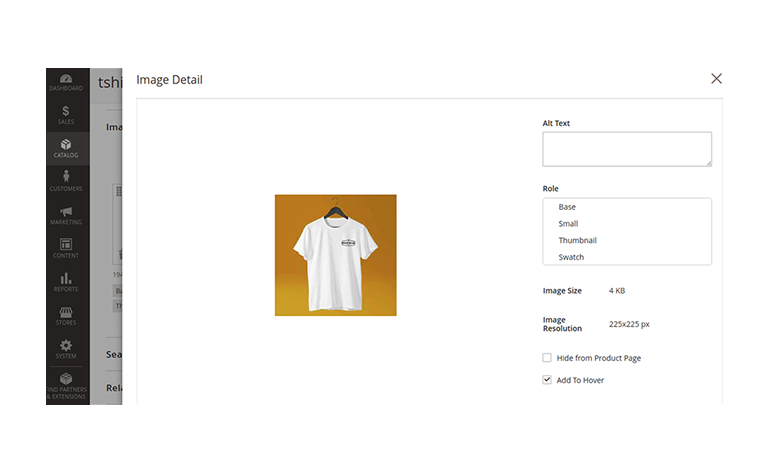Image resolution: width=782 pixels, height=473 pixels.
Task: Pick the Swatch role option
Action: point(571,257)
